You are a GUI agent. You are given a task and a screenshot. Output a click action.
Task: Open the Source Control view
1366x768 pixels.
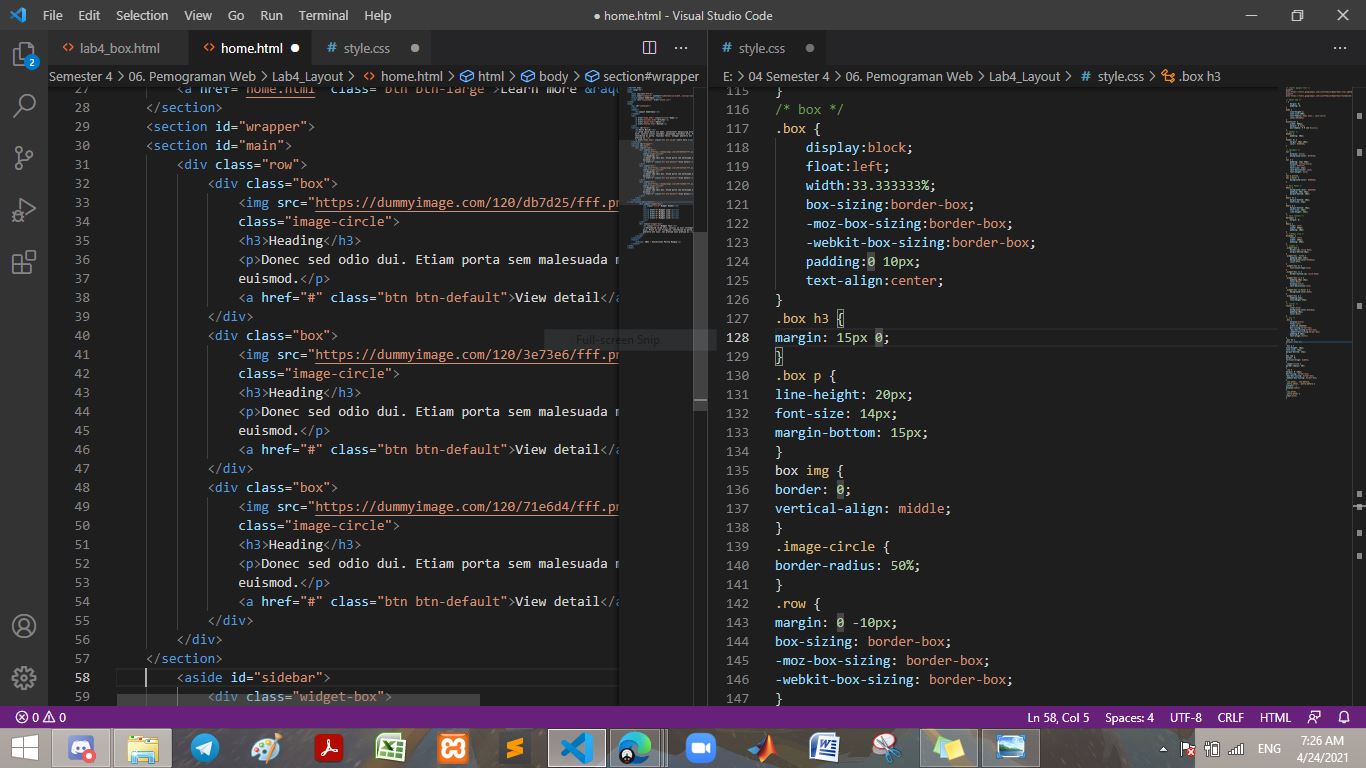(25, 157)
